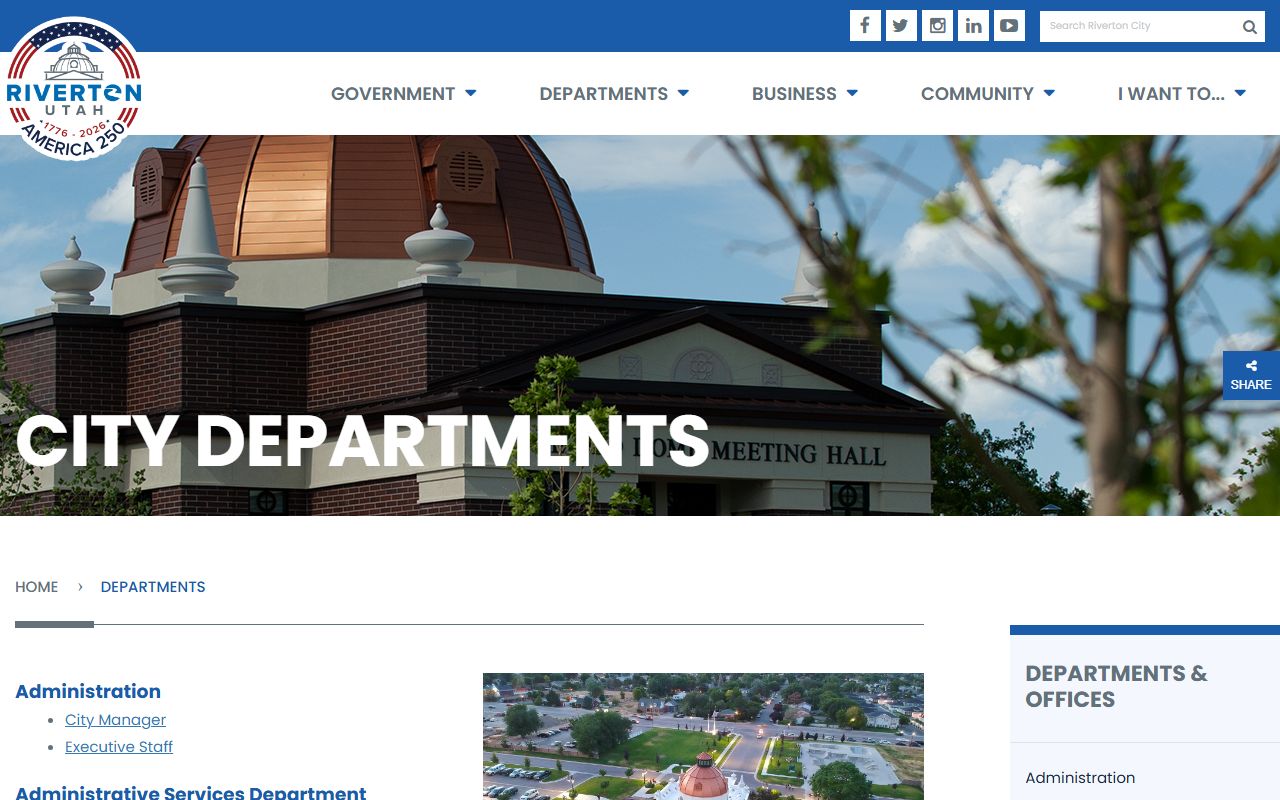Open the City Manager link
Screen dimensions: 1280x800
[x=115, y=720]
